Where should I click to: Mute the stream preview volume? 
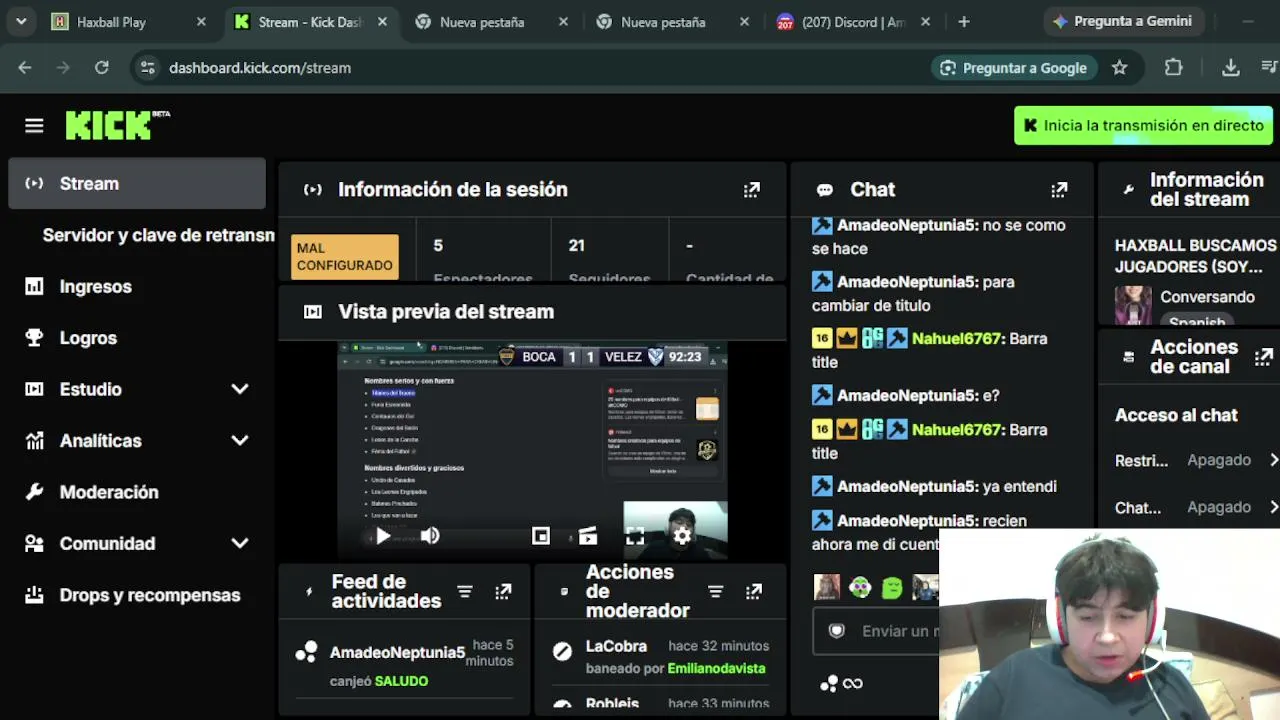pos(430,536)
